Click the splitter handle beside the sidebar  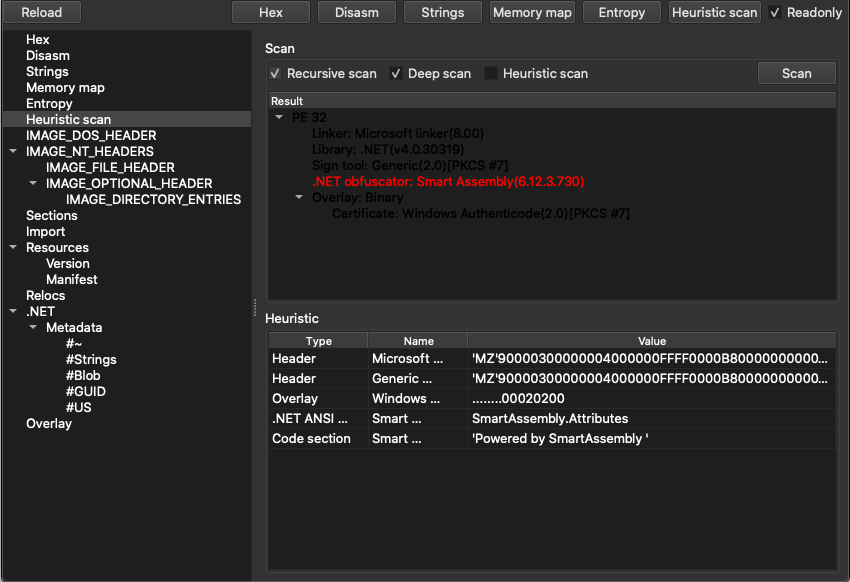255,307
